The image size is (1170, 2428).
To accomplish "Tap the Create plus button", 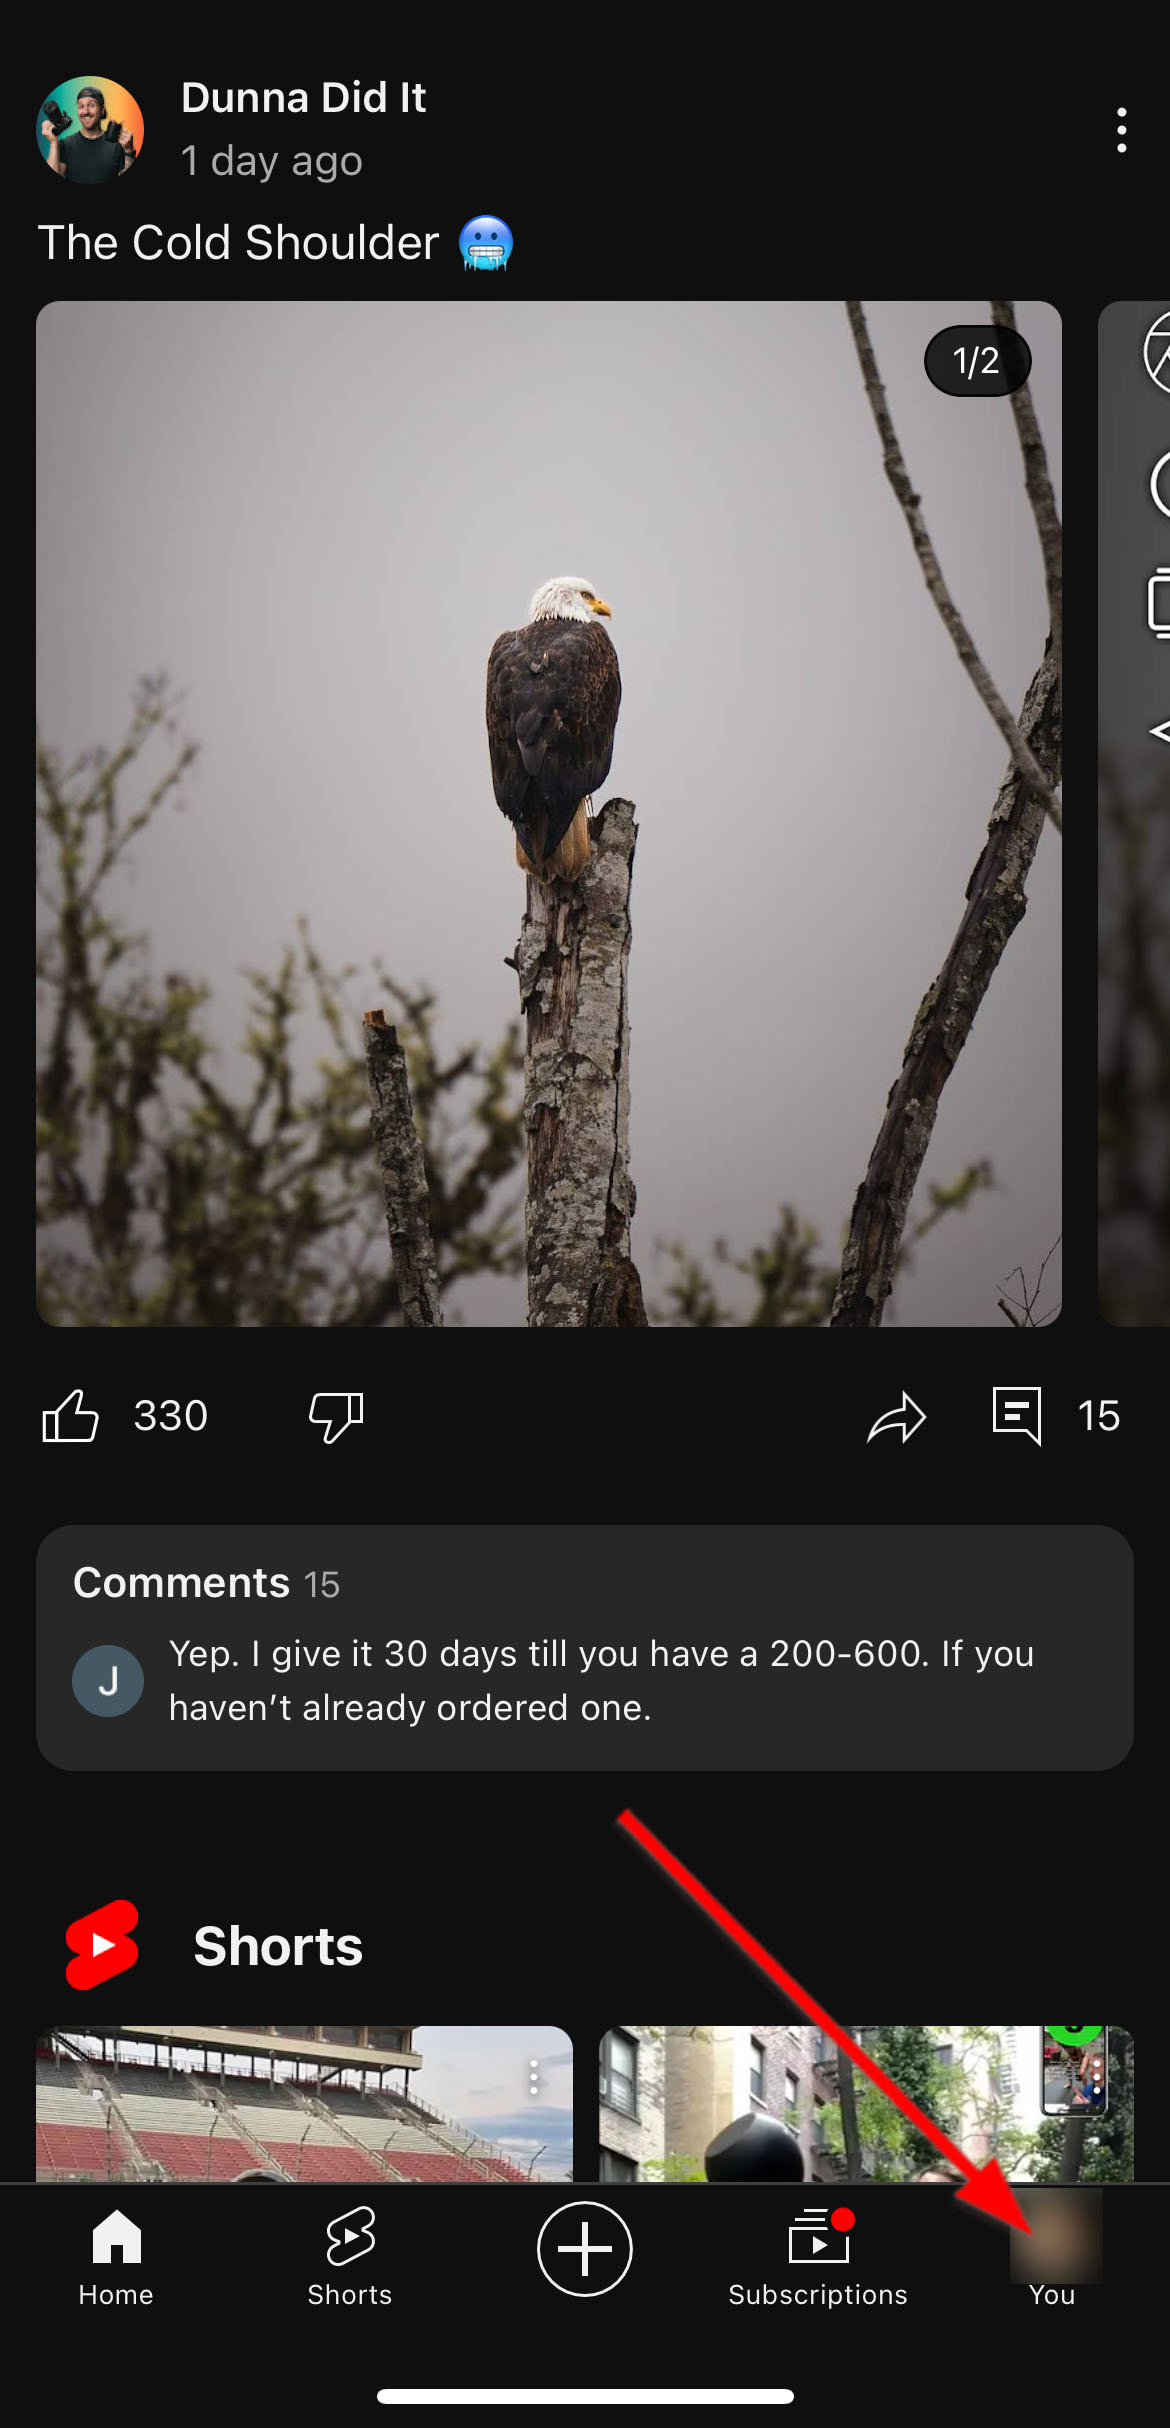I will pos(585,2249).
